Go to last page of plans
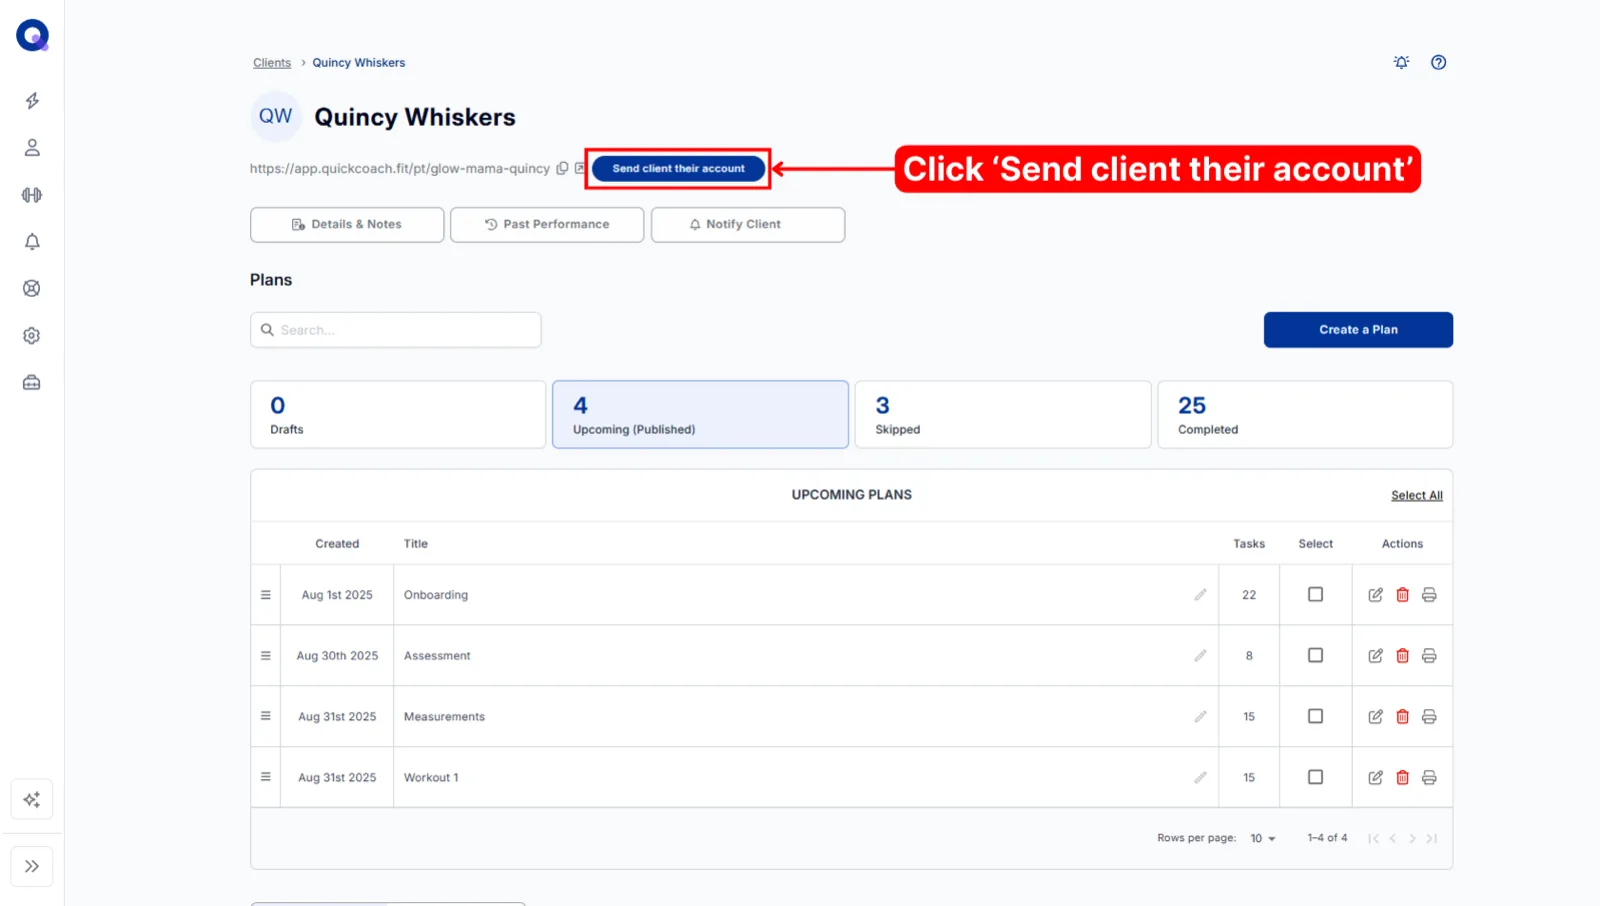This screenshot has width=1600, height=906. coord(1432,839)
